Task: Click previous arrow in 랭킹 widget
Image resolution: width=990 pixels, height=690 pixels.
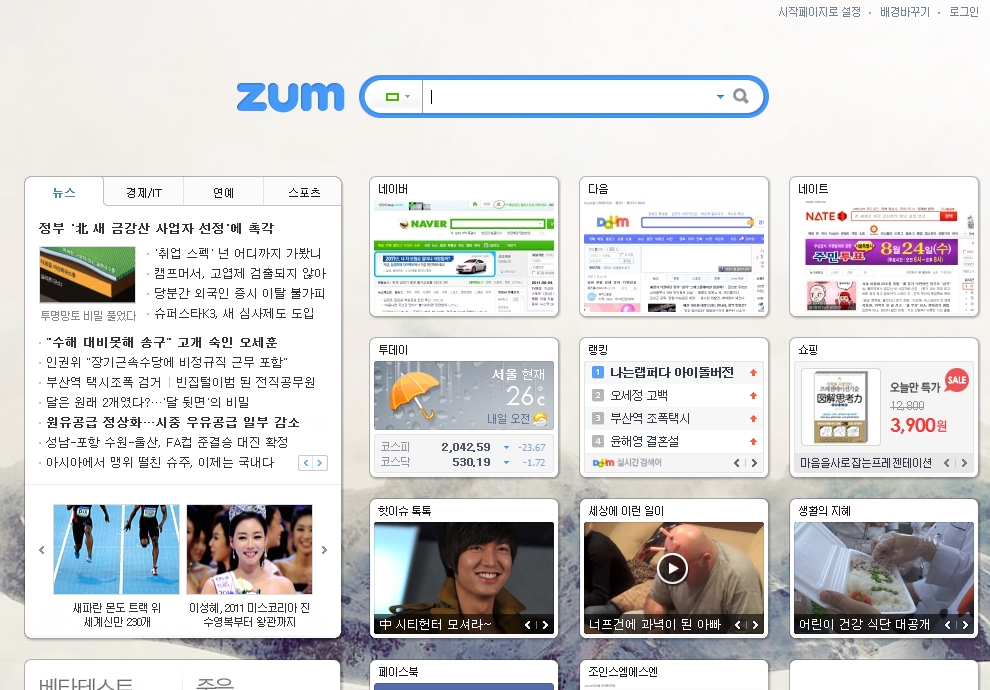Action: pos(737,463)
